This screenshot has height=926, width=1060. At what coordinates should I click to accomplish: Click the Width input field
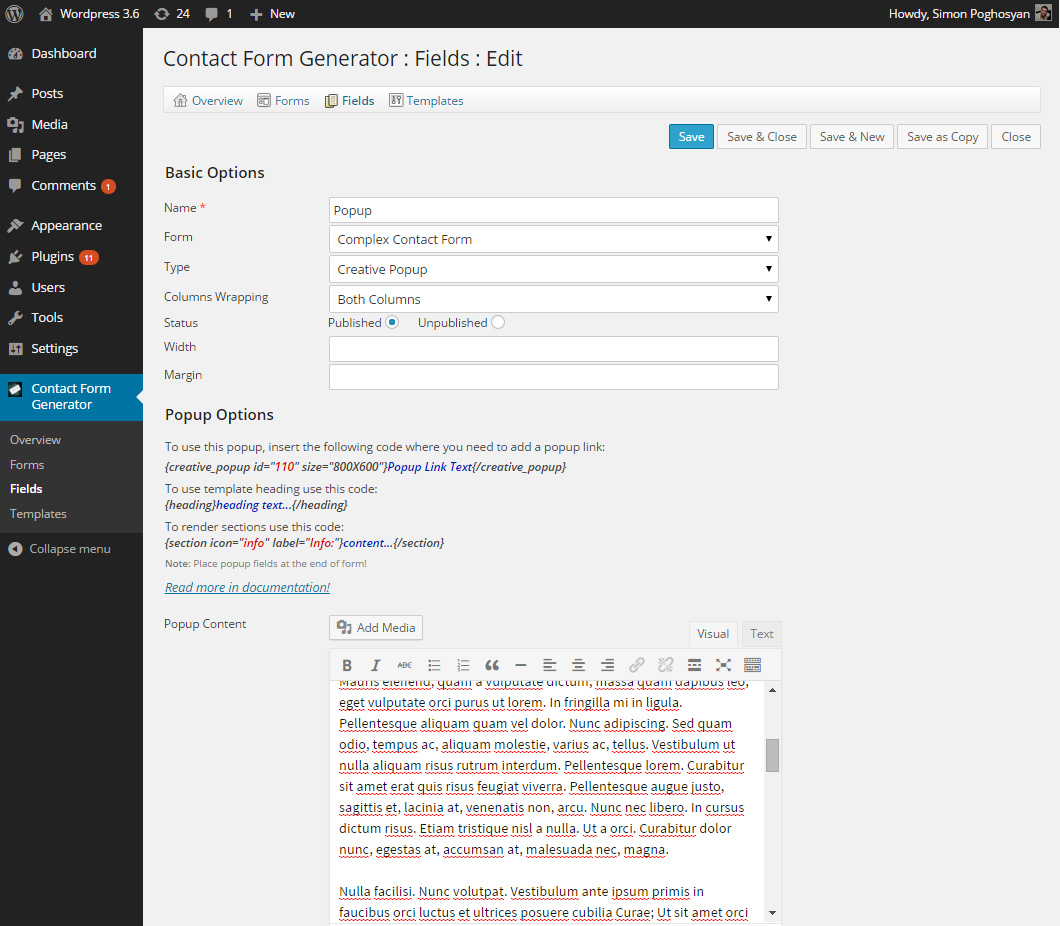pyautogui.click(x=554, y=349)
